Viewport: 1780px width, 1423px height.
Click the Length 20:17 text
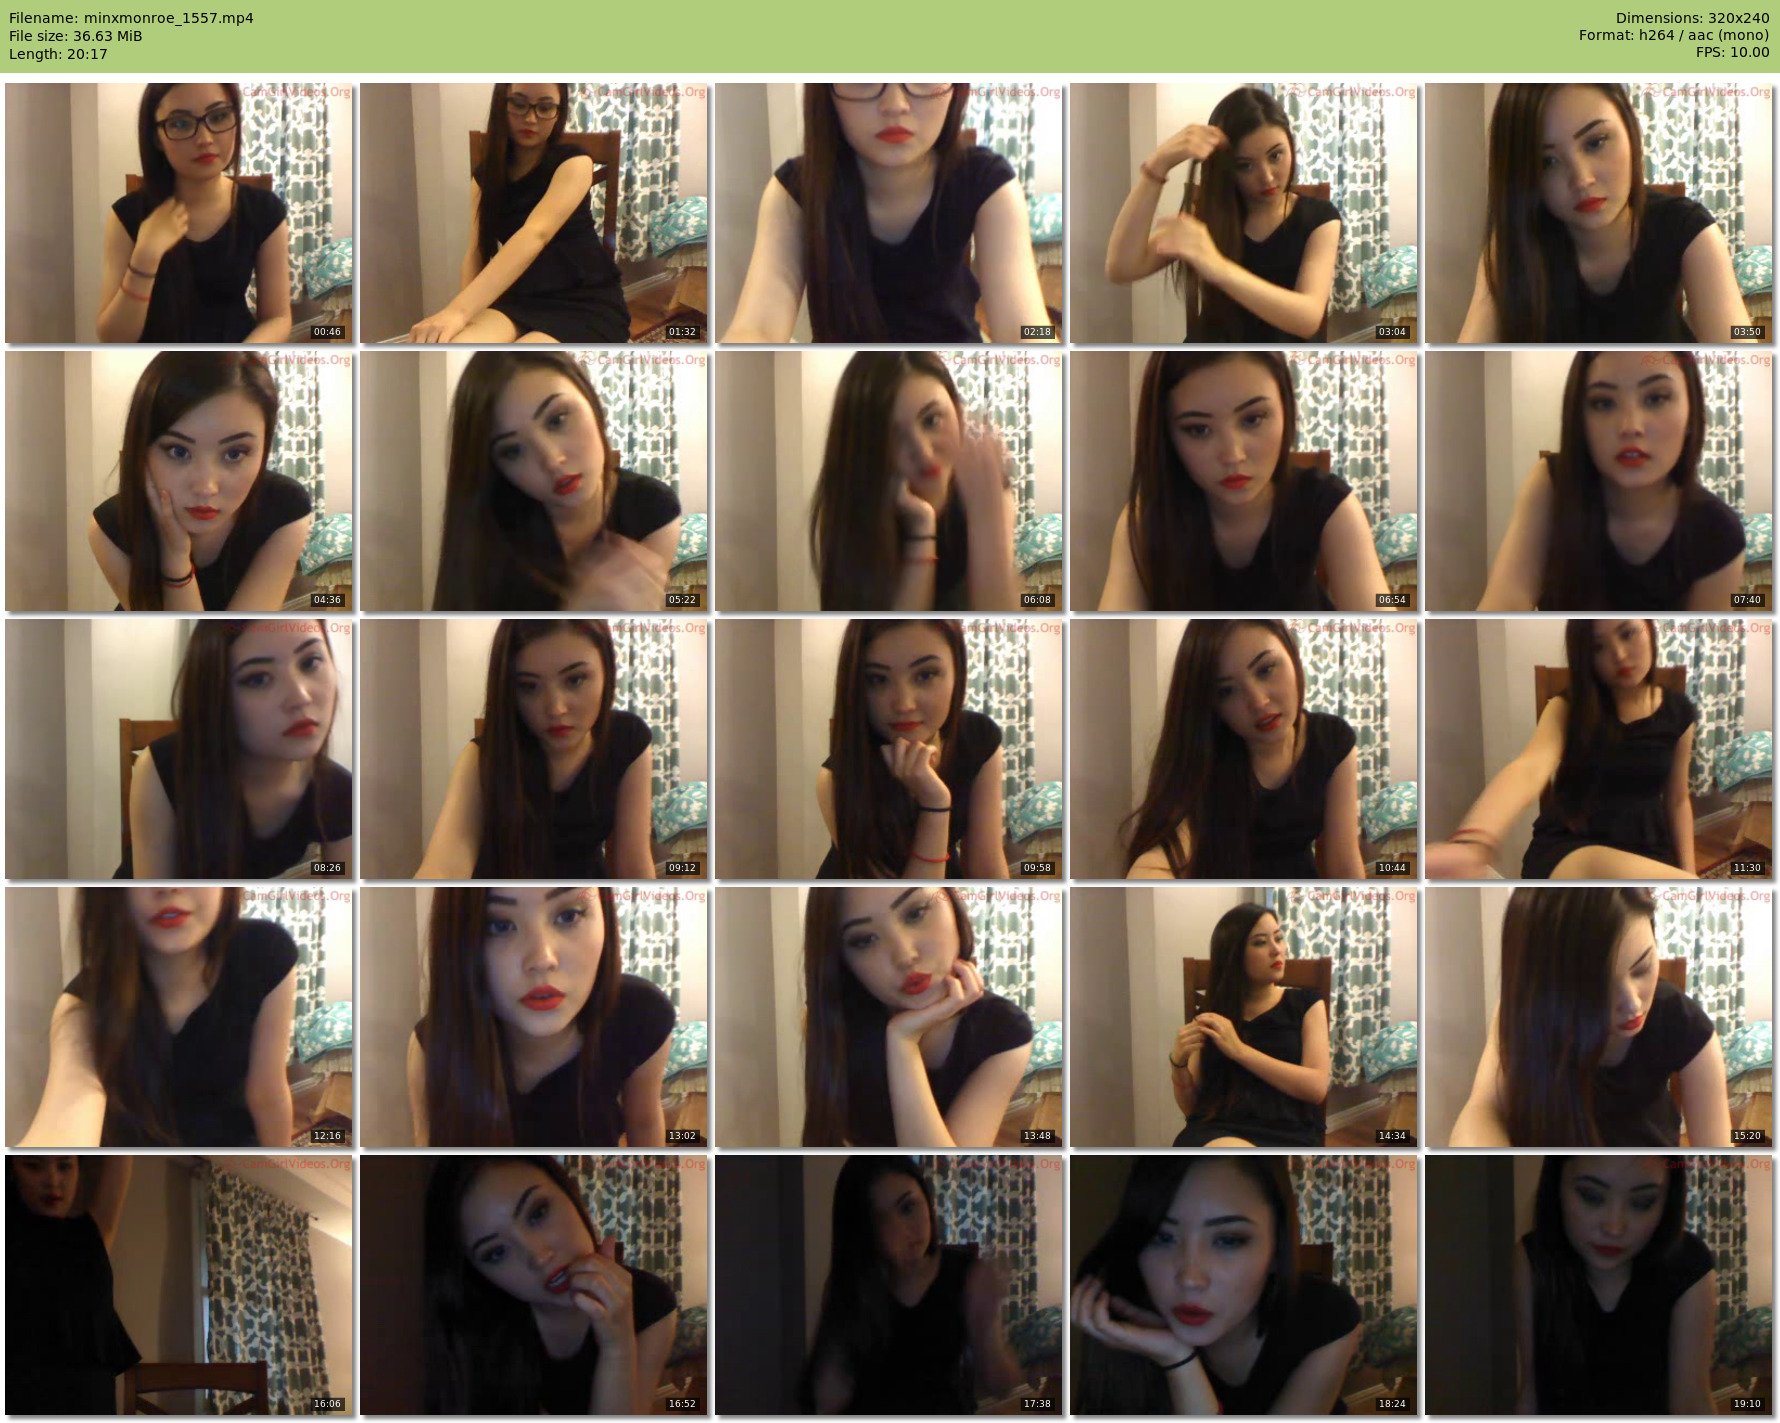(58, 54)
